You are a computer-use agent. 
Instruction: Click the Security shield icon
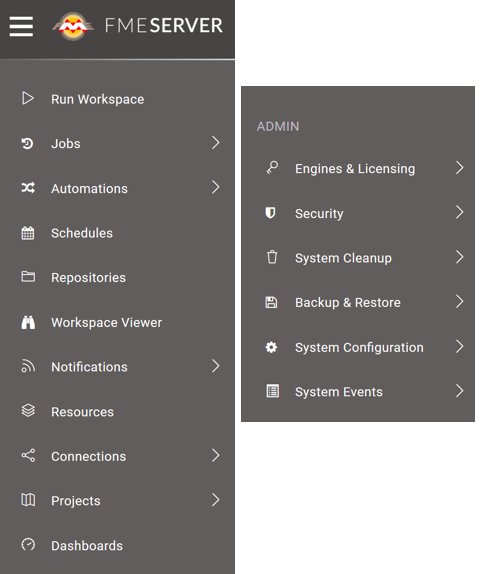tap(270, 213)
